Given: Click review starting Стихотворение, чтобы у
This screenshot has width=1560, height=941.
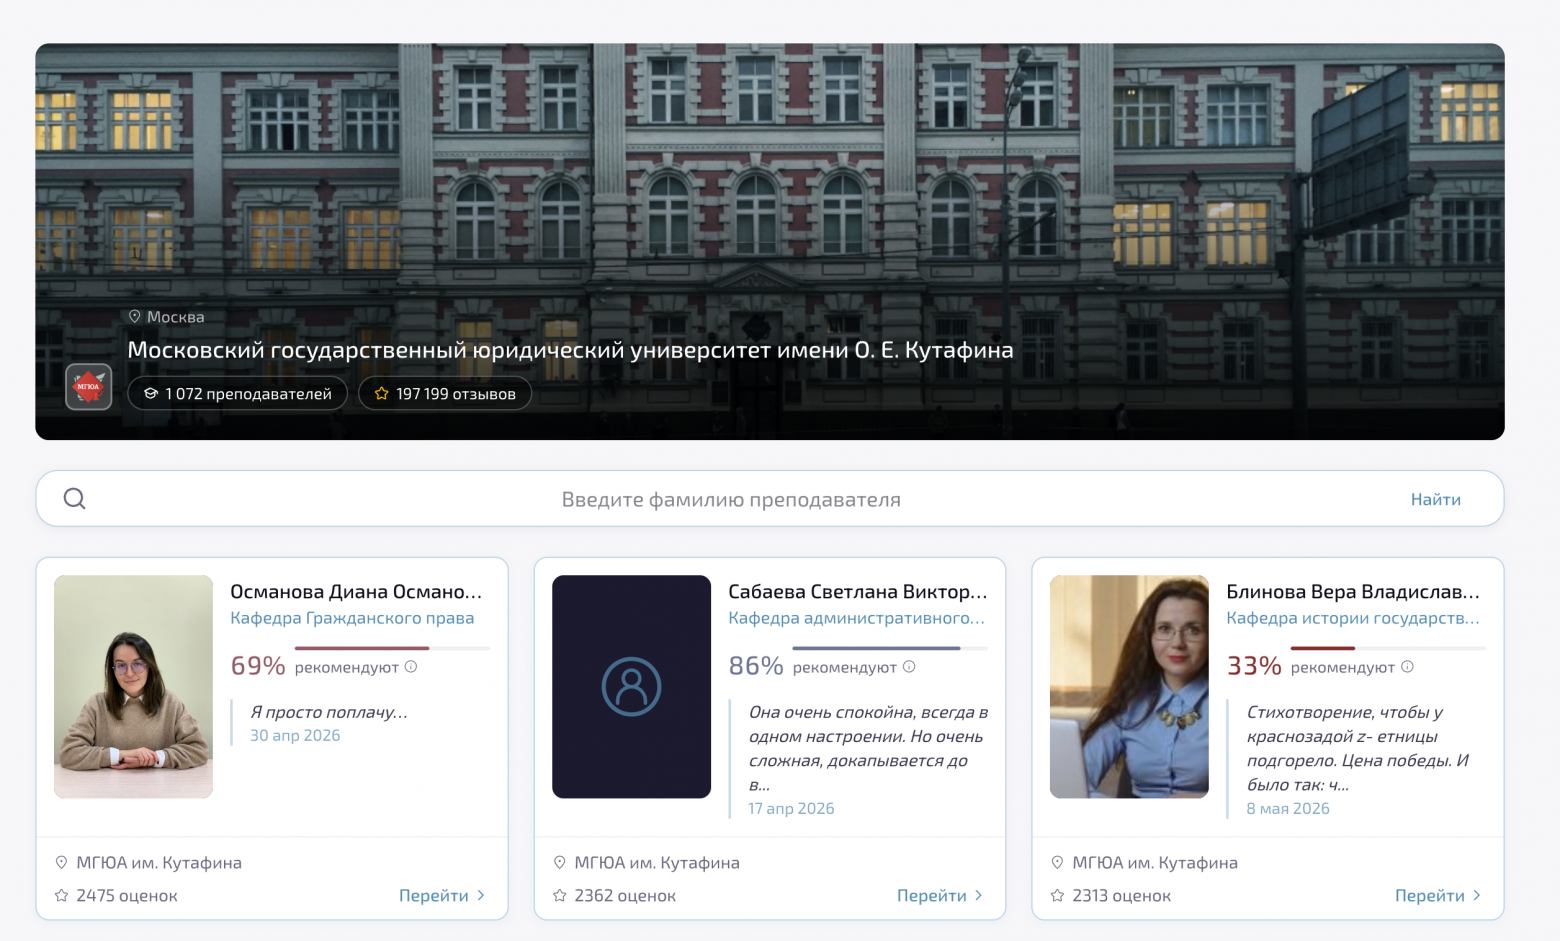Looking at the screenshot, I should [1357, 748].
